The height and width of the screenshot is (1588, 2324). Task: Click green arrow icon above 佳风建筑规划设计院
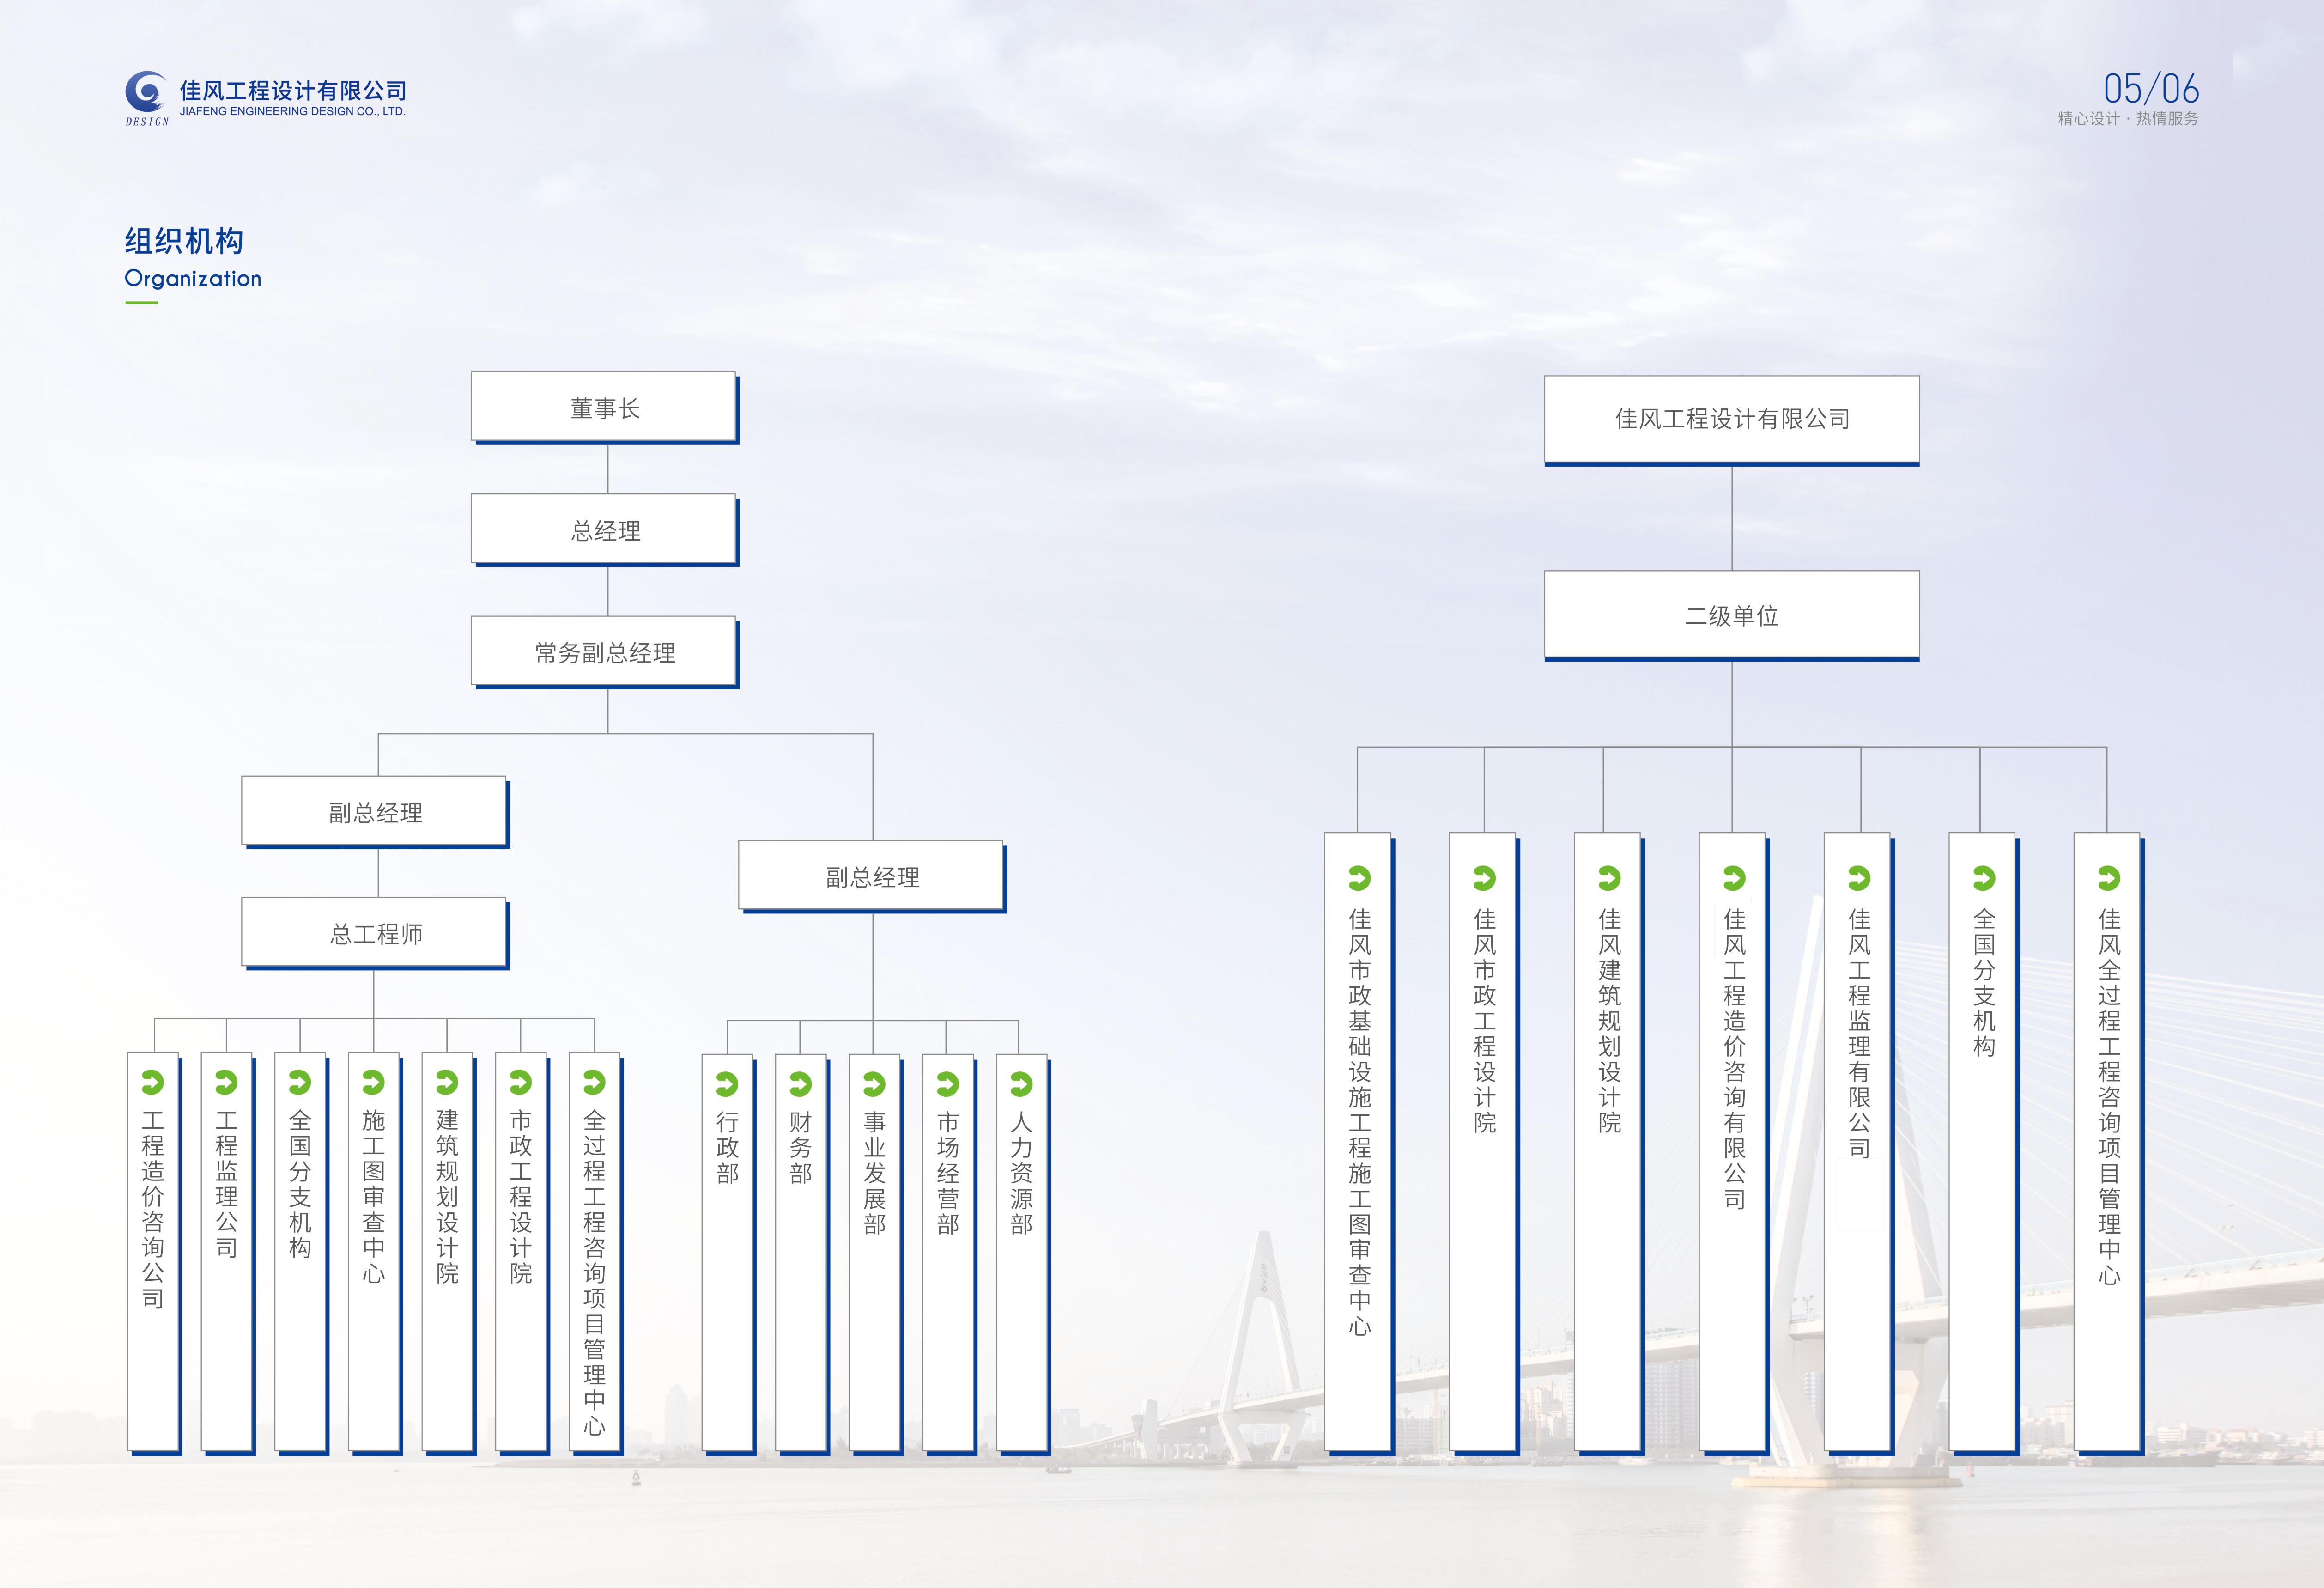[x=1609, y=878]
